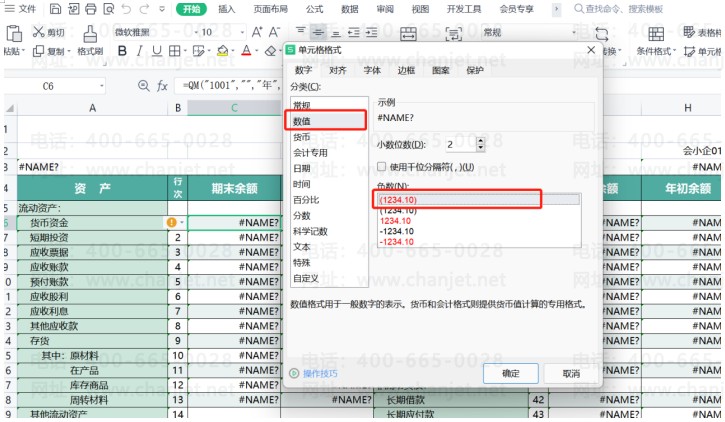The image size is (725, 422).
Task: Toggle Underline formatting
Action: pos(157,51)
